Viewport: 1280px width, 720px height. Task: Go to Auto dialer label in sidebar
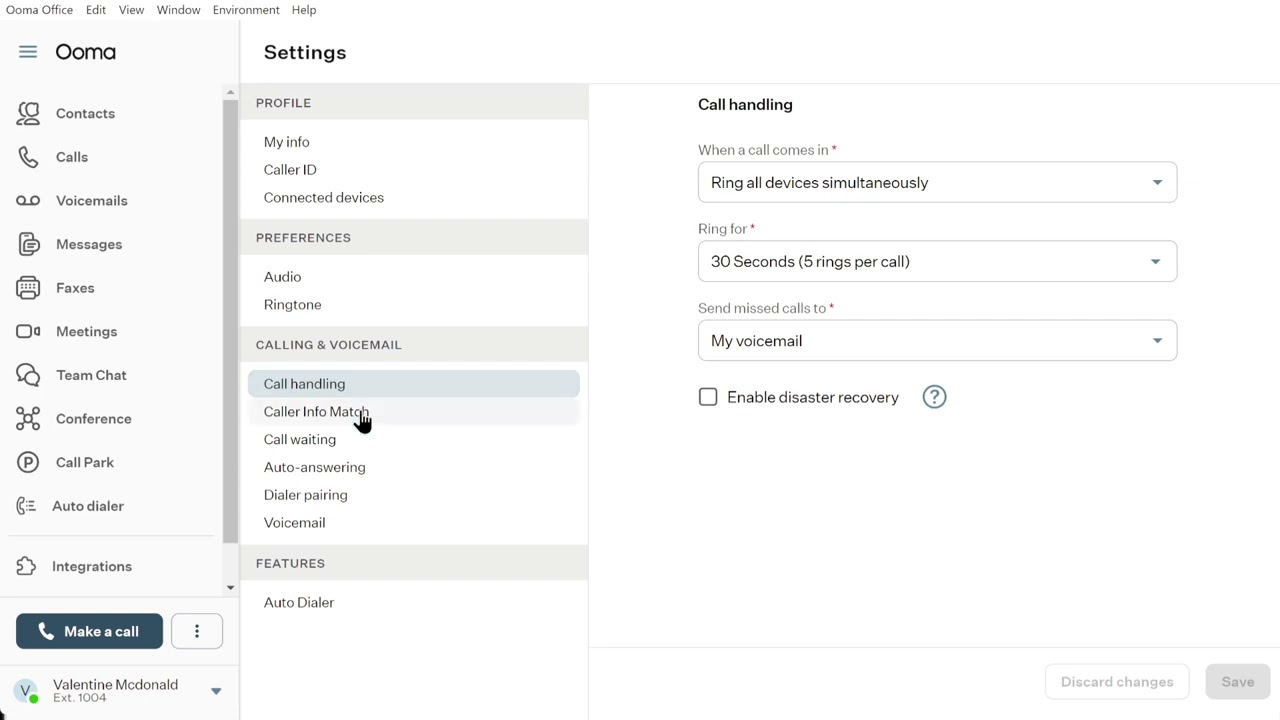click(88, 506)
